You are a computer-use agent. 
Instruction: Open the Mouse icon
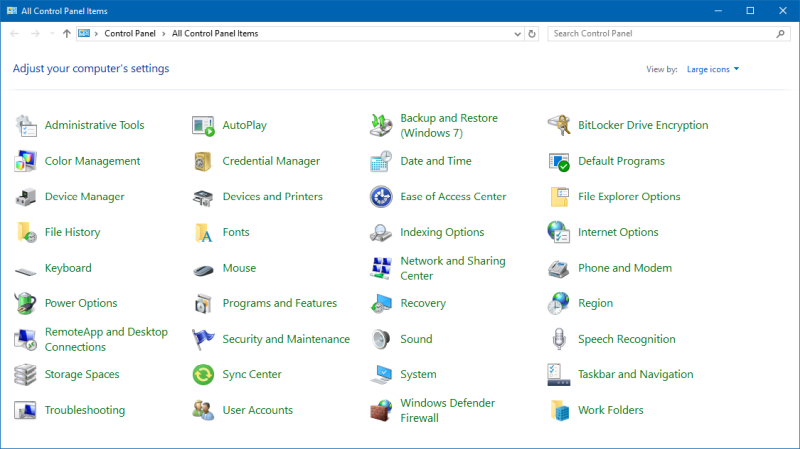[x=203, y=269]
